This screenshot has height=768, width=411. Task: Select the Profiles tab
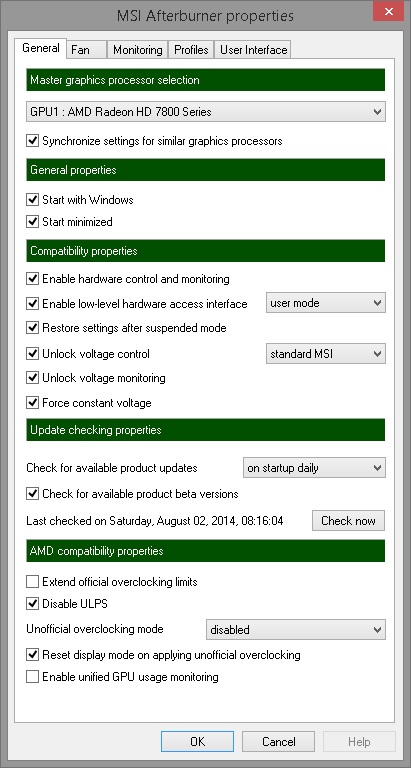click(191, 49)
